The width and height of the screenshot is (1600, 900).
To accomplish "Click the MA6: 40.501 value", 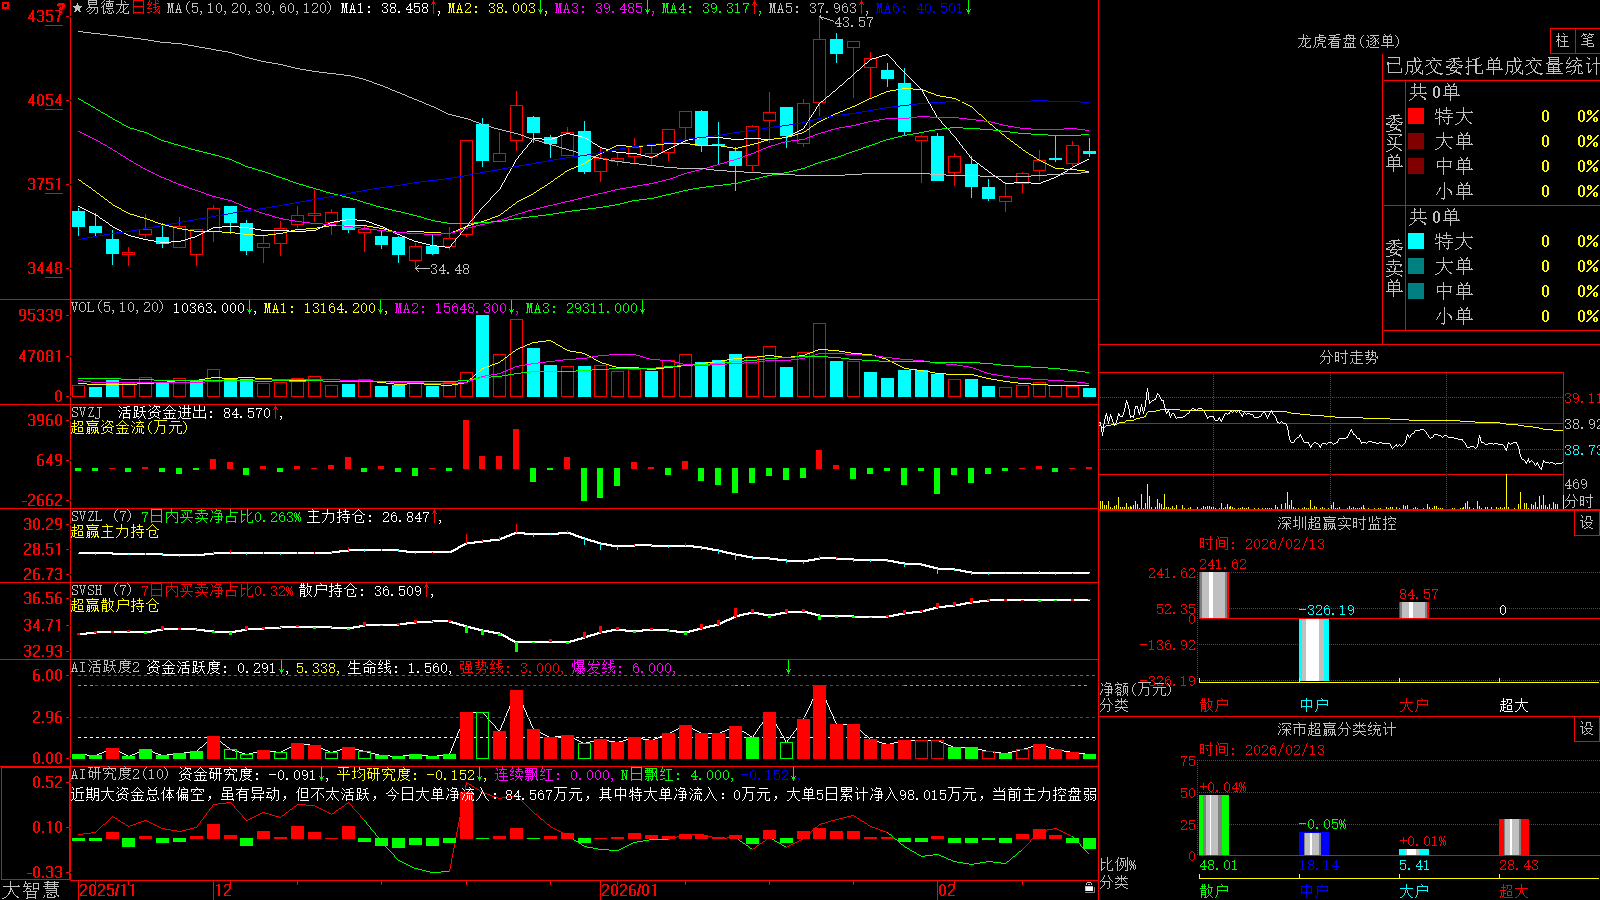I will [x=922, y=8].
